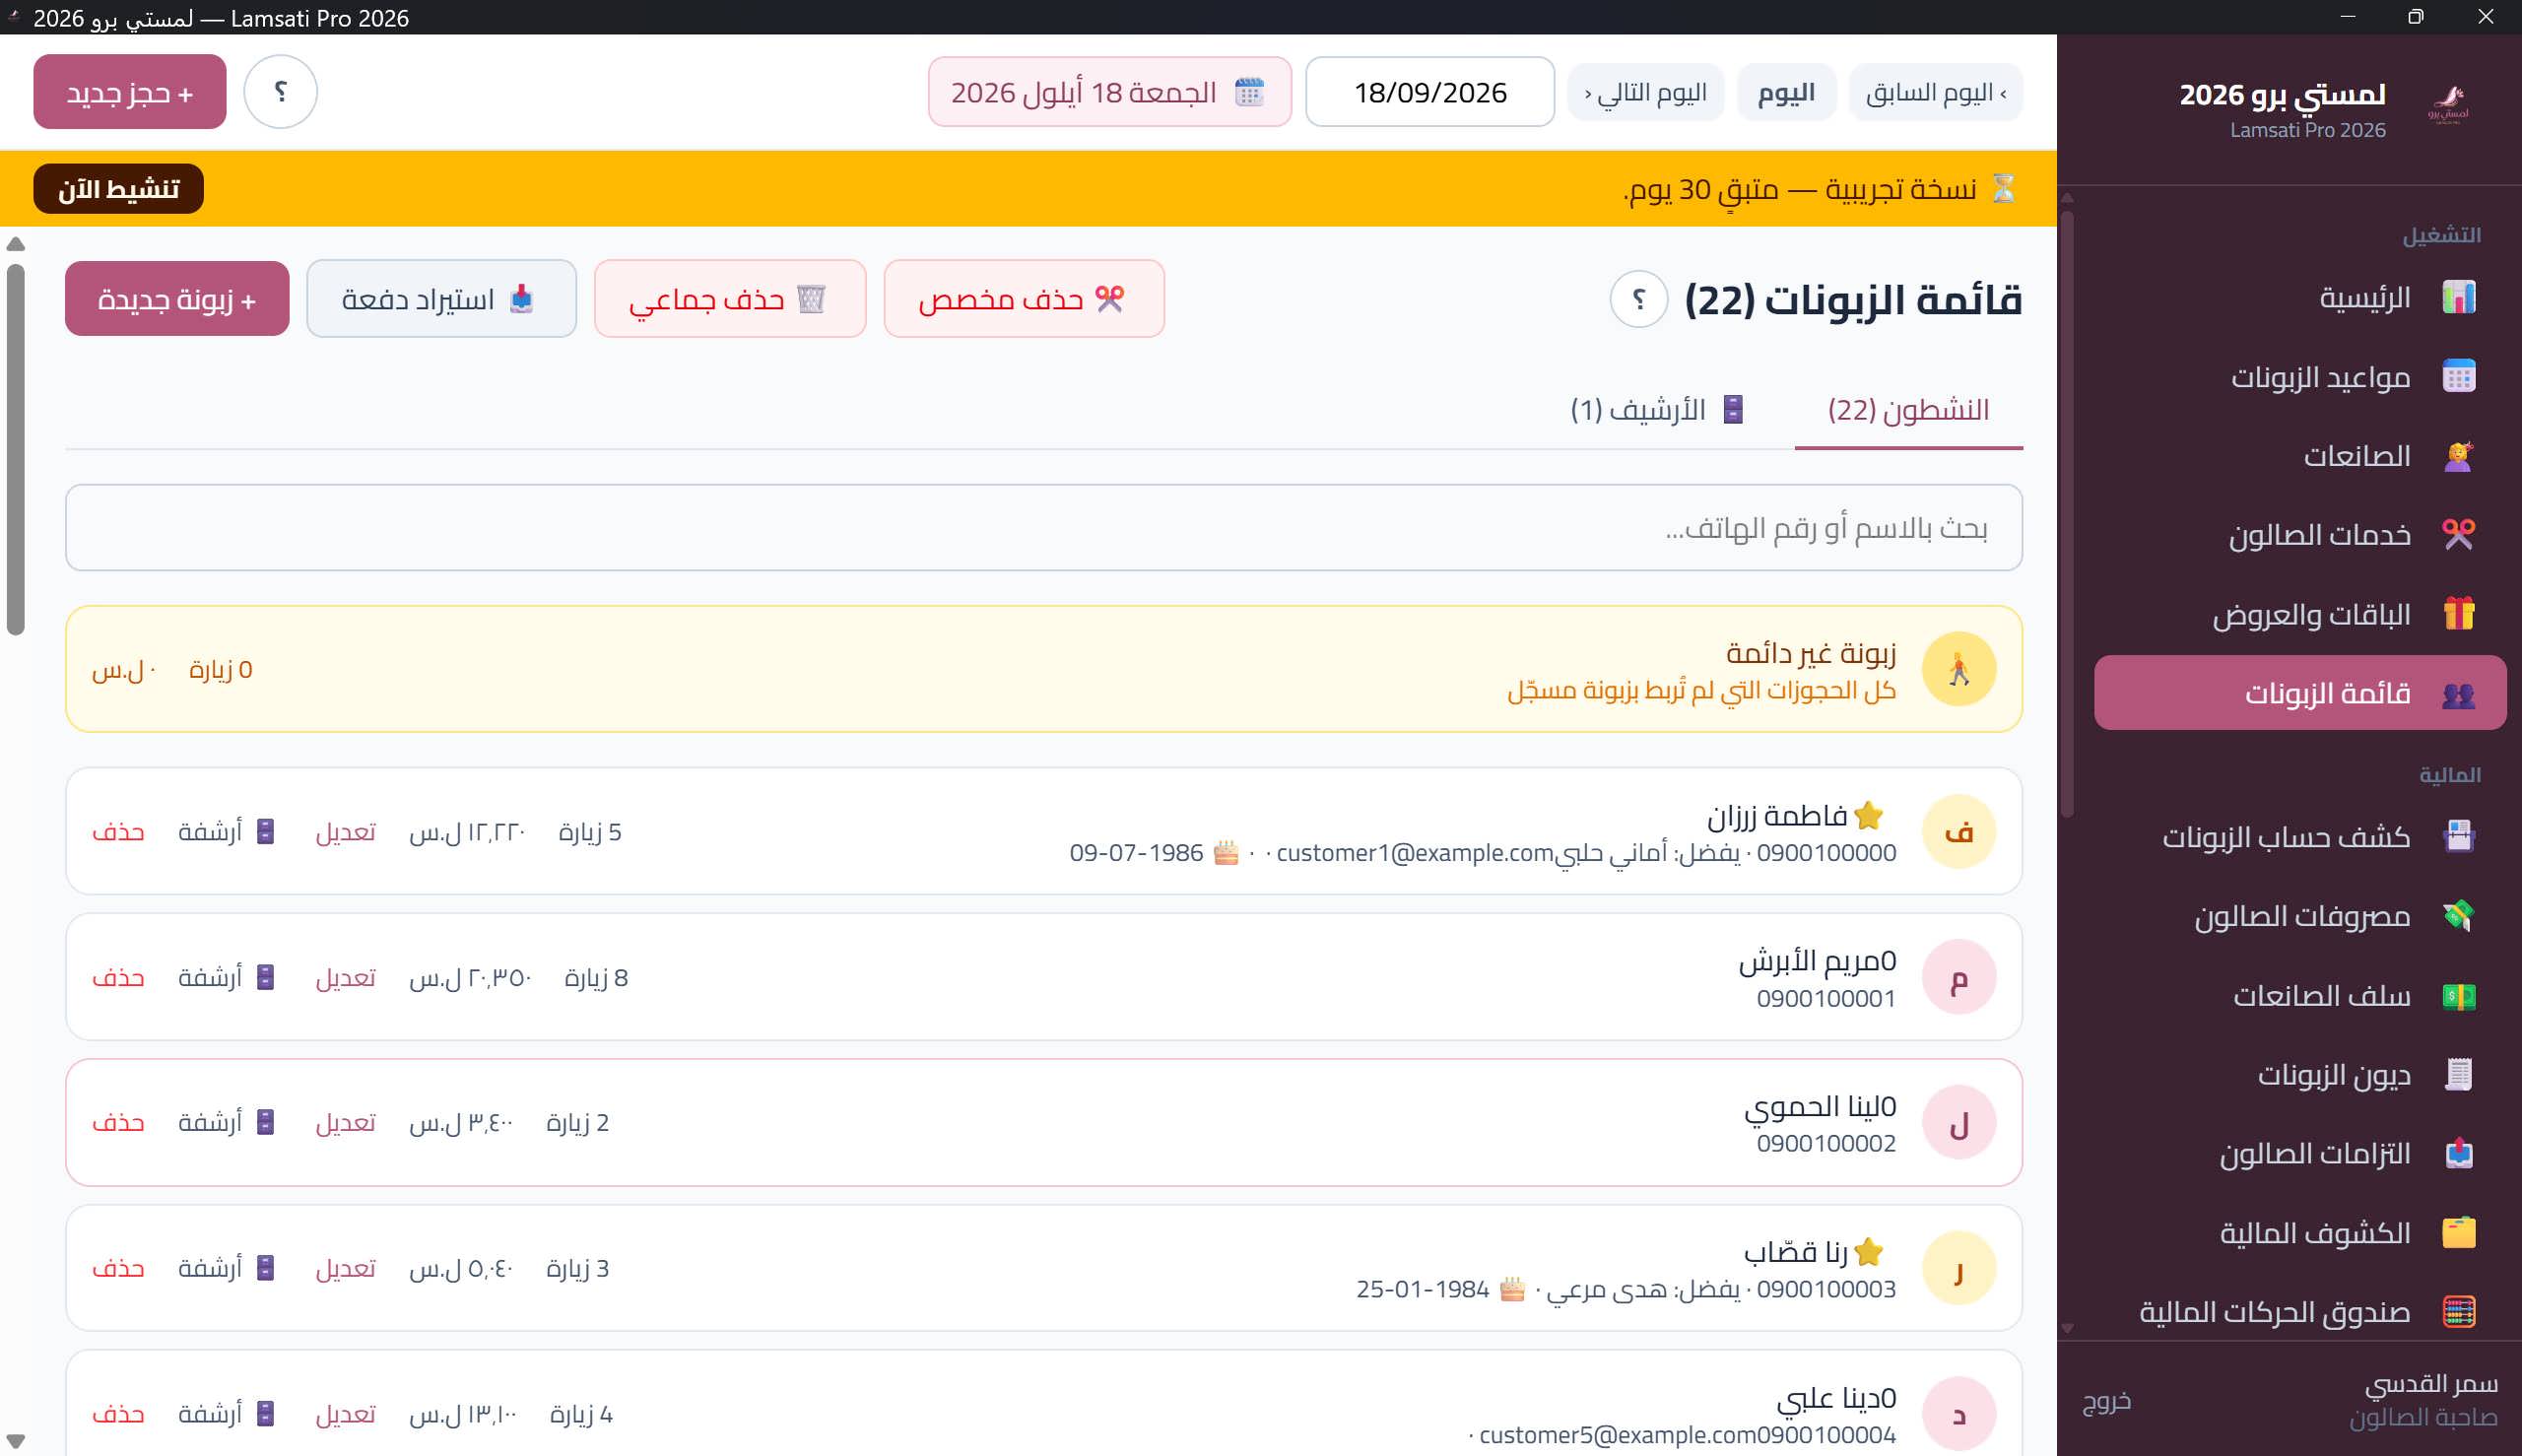The image size is (2522, 1456).
Task: Open خدمات الصالون scissors icon
Action: coord(2458,535)
